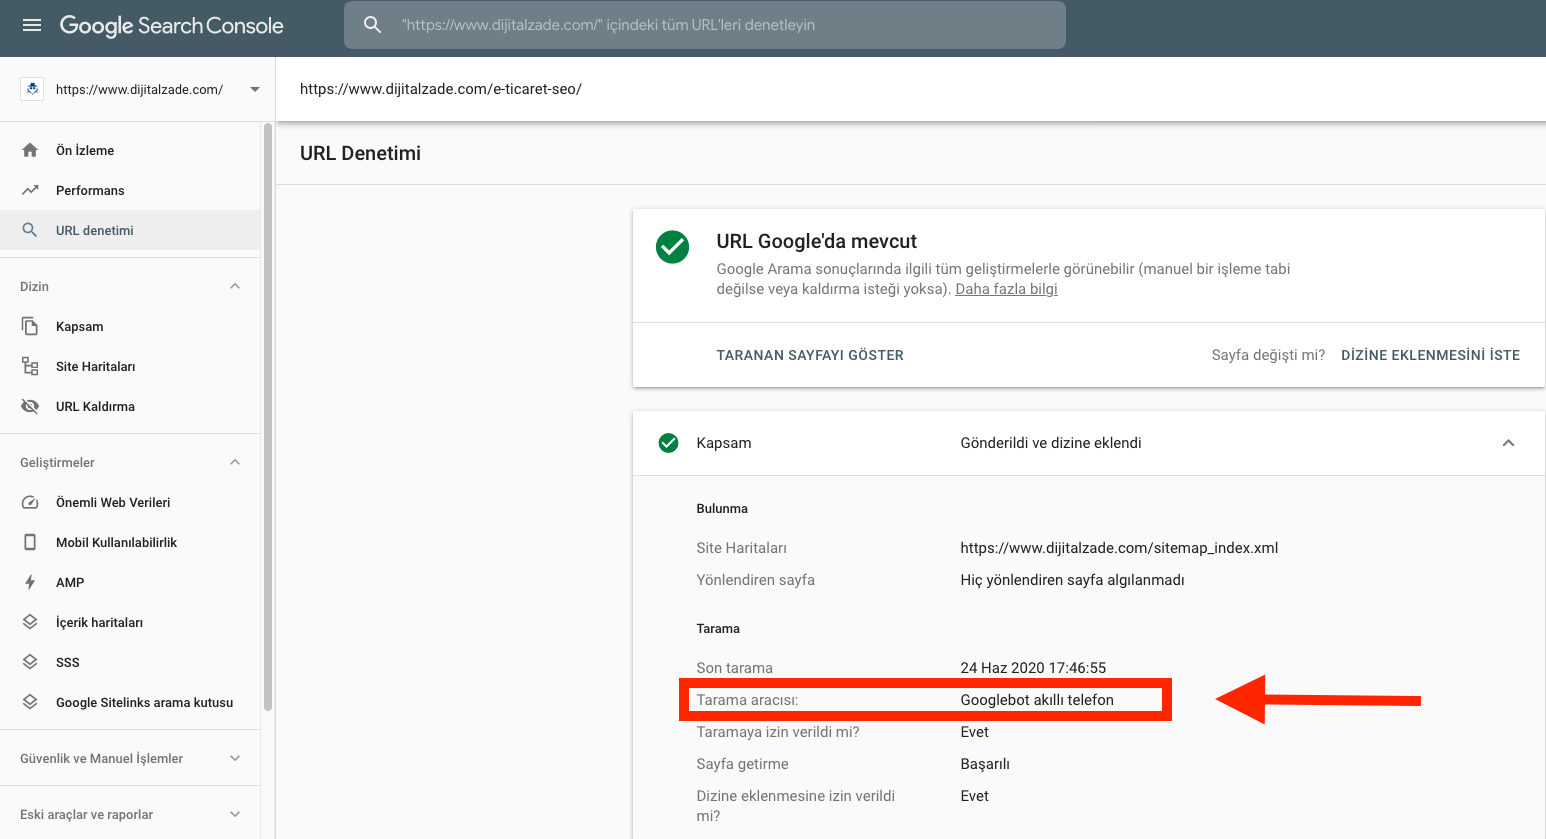The image size is (1546, 839).
Task: Click sitemap_index.xml URL value
Action: click(x=1119, y=548)
